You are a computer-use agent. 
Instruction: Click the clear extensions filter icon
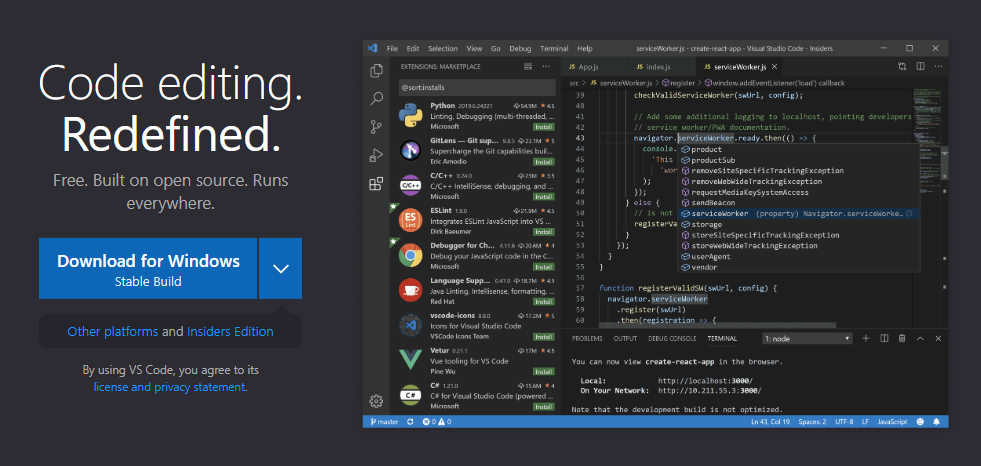[527, 66]
